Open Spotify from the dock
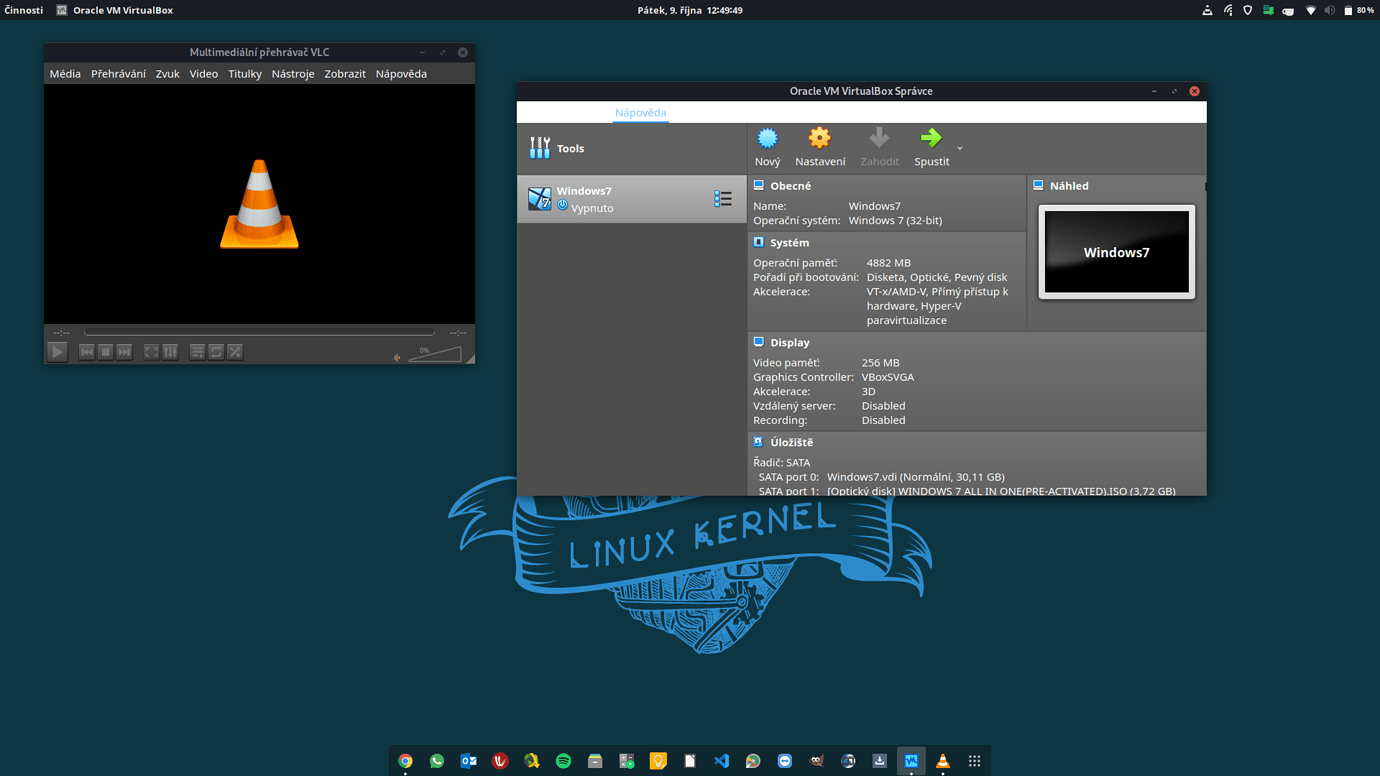The width and height of the screenshot is (1380, 776). tap(563, 760)
